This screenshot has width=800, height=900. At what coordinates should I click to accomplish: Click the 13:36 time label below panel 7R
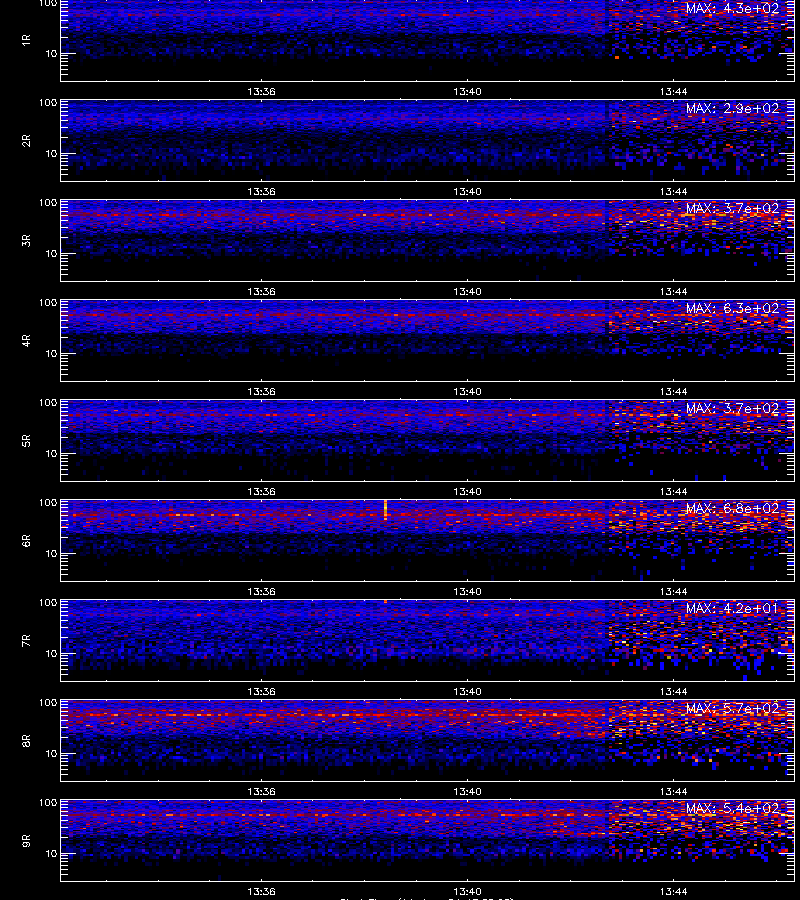tap(261, 692)
